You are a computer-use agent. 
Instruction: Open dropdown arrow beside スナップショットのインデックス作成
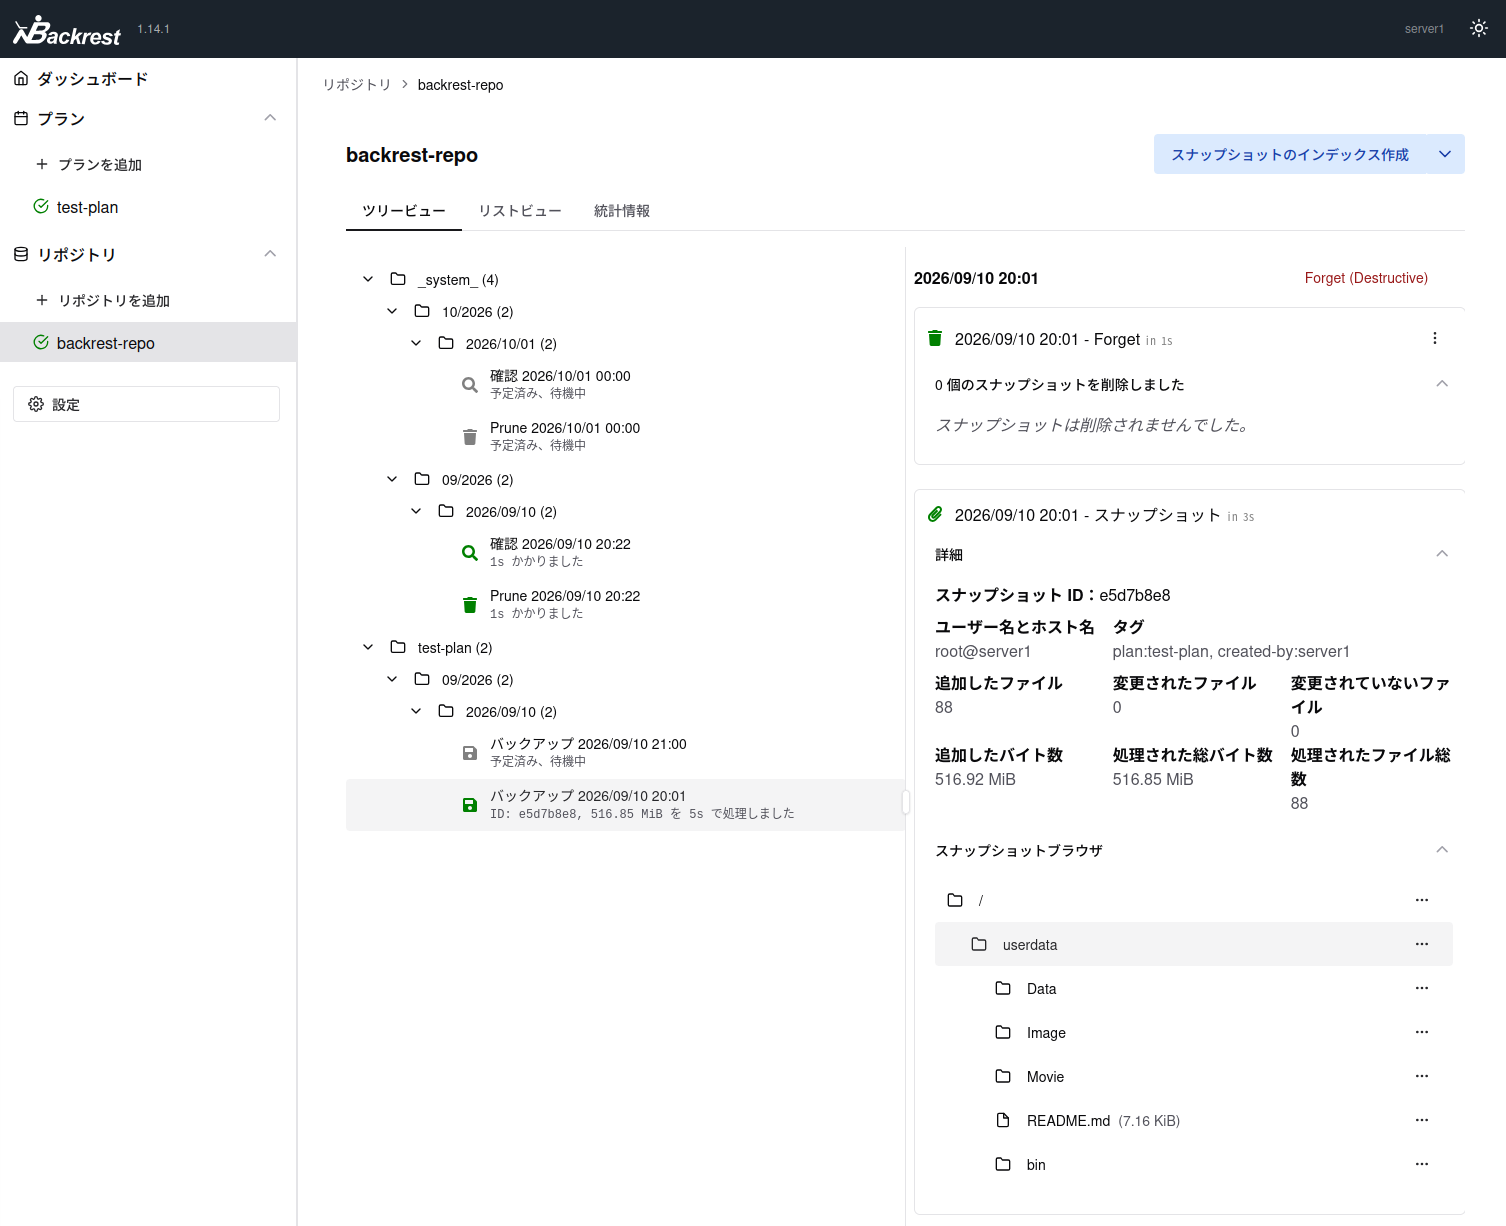tap(1445, 154)
